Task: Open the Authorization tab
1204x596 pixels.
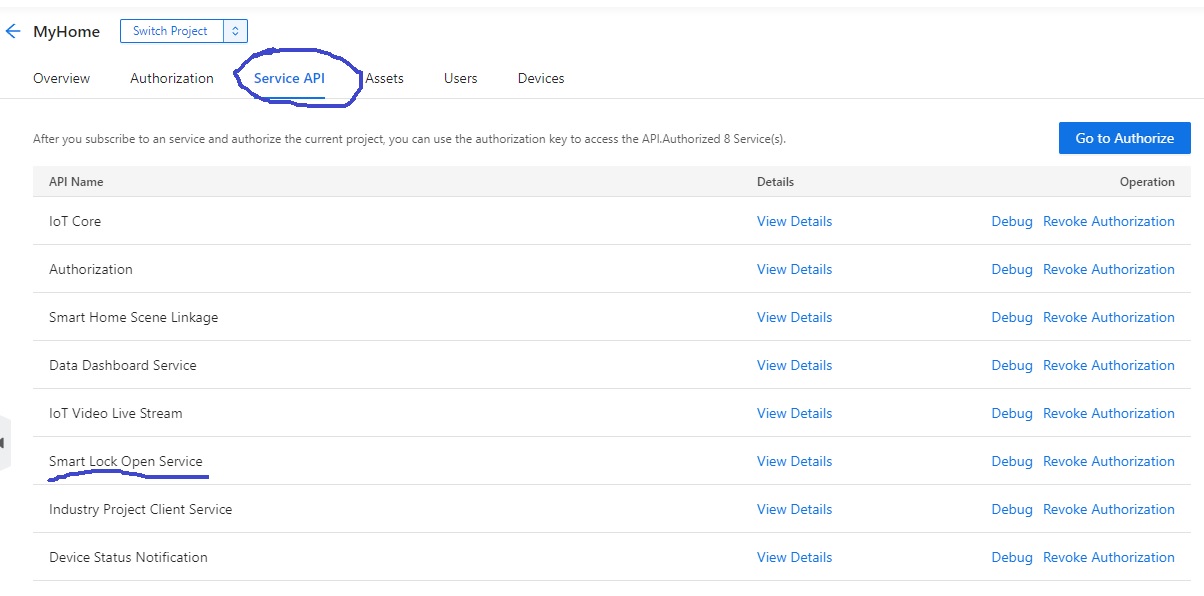Action: pos(172,78)
